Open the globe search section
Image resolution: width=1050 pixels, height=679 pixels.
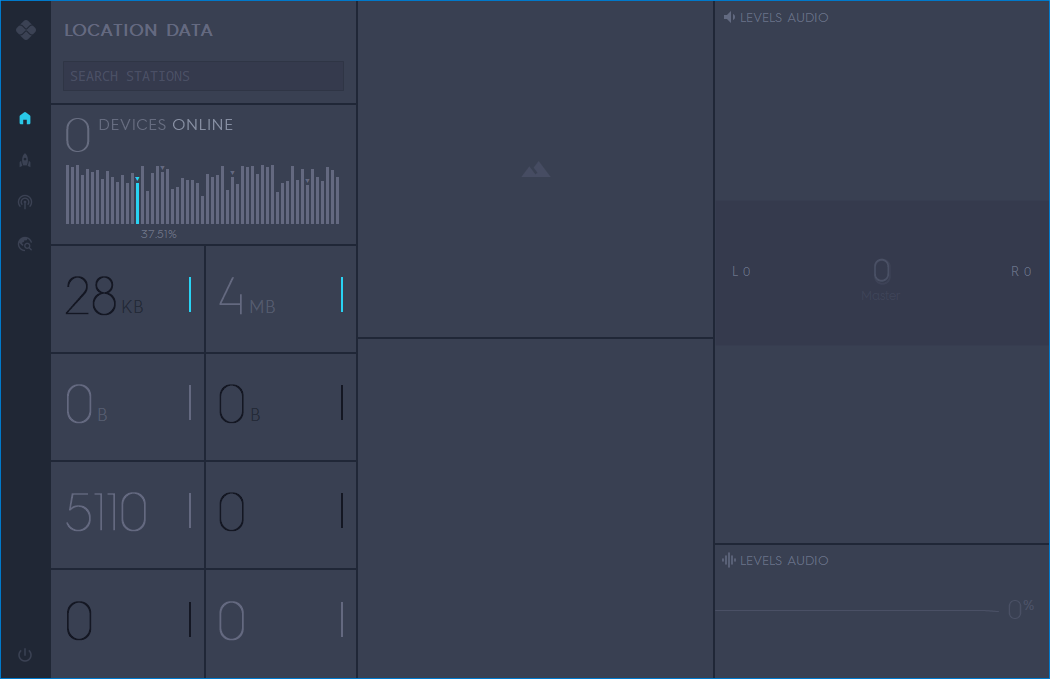(25, 243)
